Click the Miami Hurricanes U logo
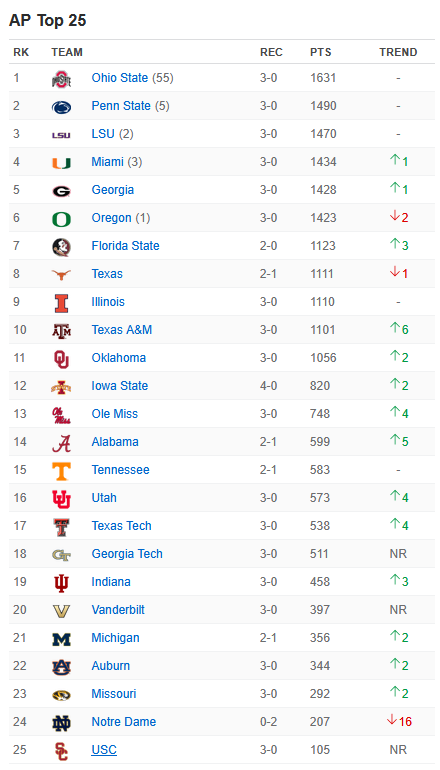Image resolution: width=440 pixels, height=770 pixels. point(61,163)
